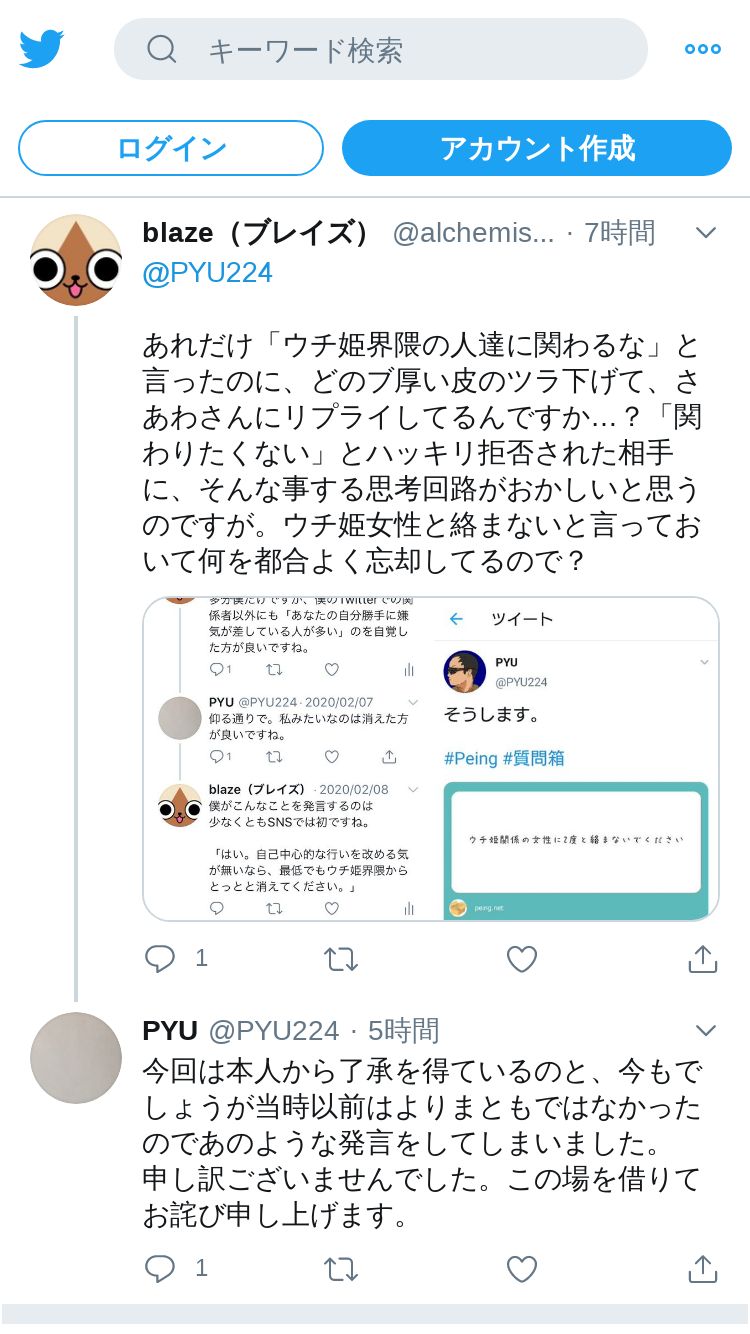
Task: Like blaze's tweet with heart icon
Action: (x=522, y=959)
